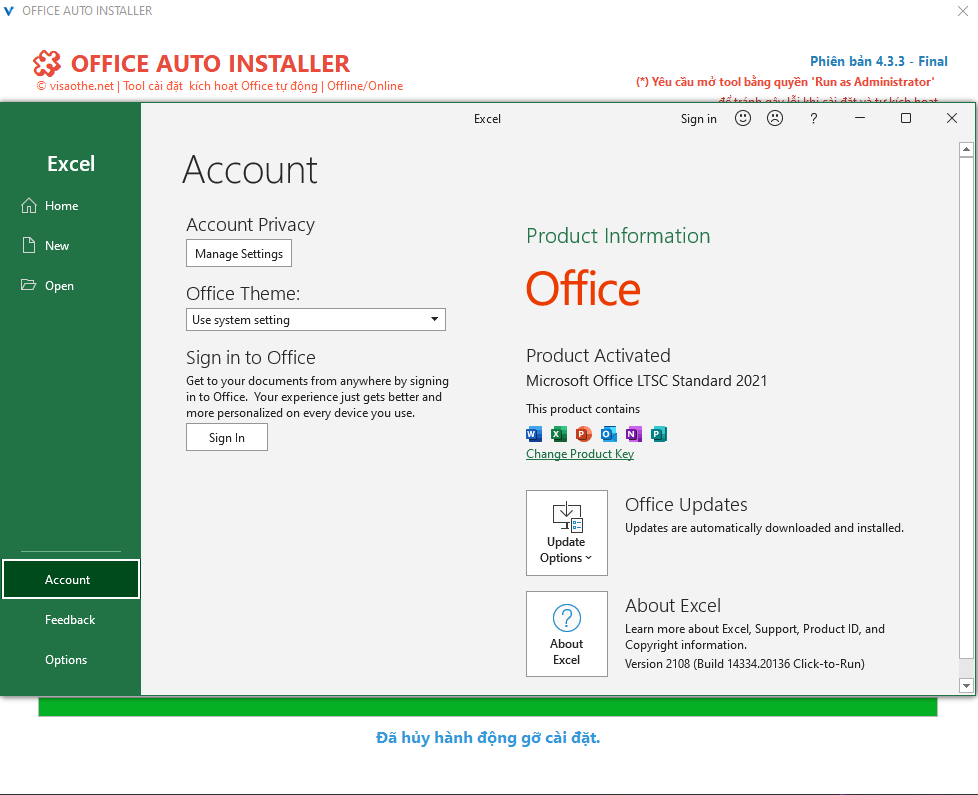Click the Word app icon

tap(534, 434)
